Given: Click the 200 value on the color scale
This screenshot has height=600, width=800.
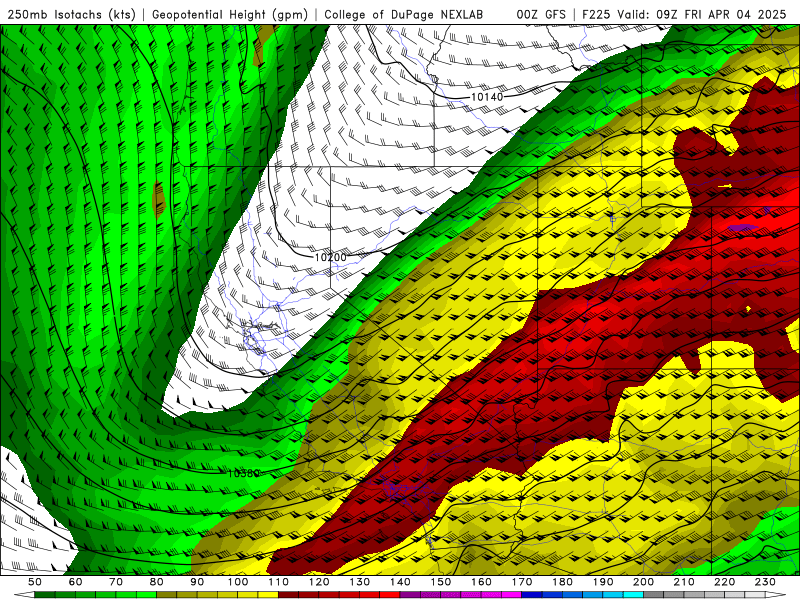Looking at the screenshot, I should (x=643, y=582).
